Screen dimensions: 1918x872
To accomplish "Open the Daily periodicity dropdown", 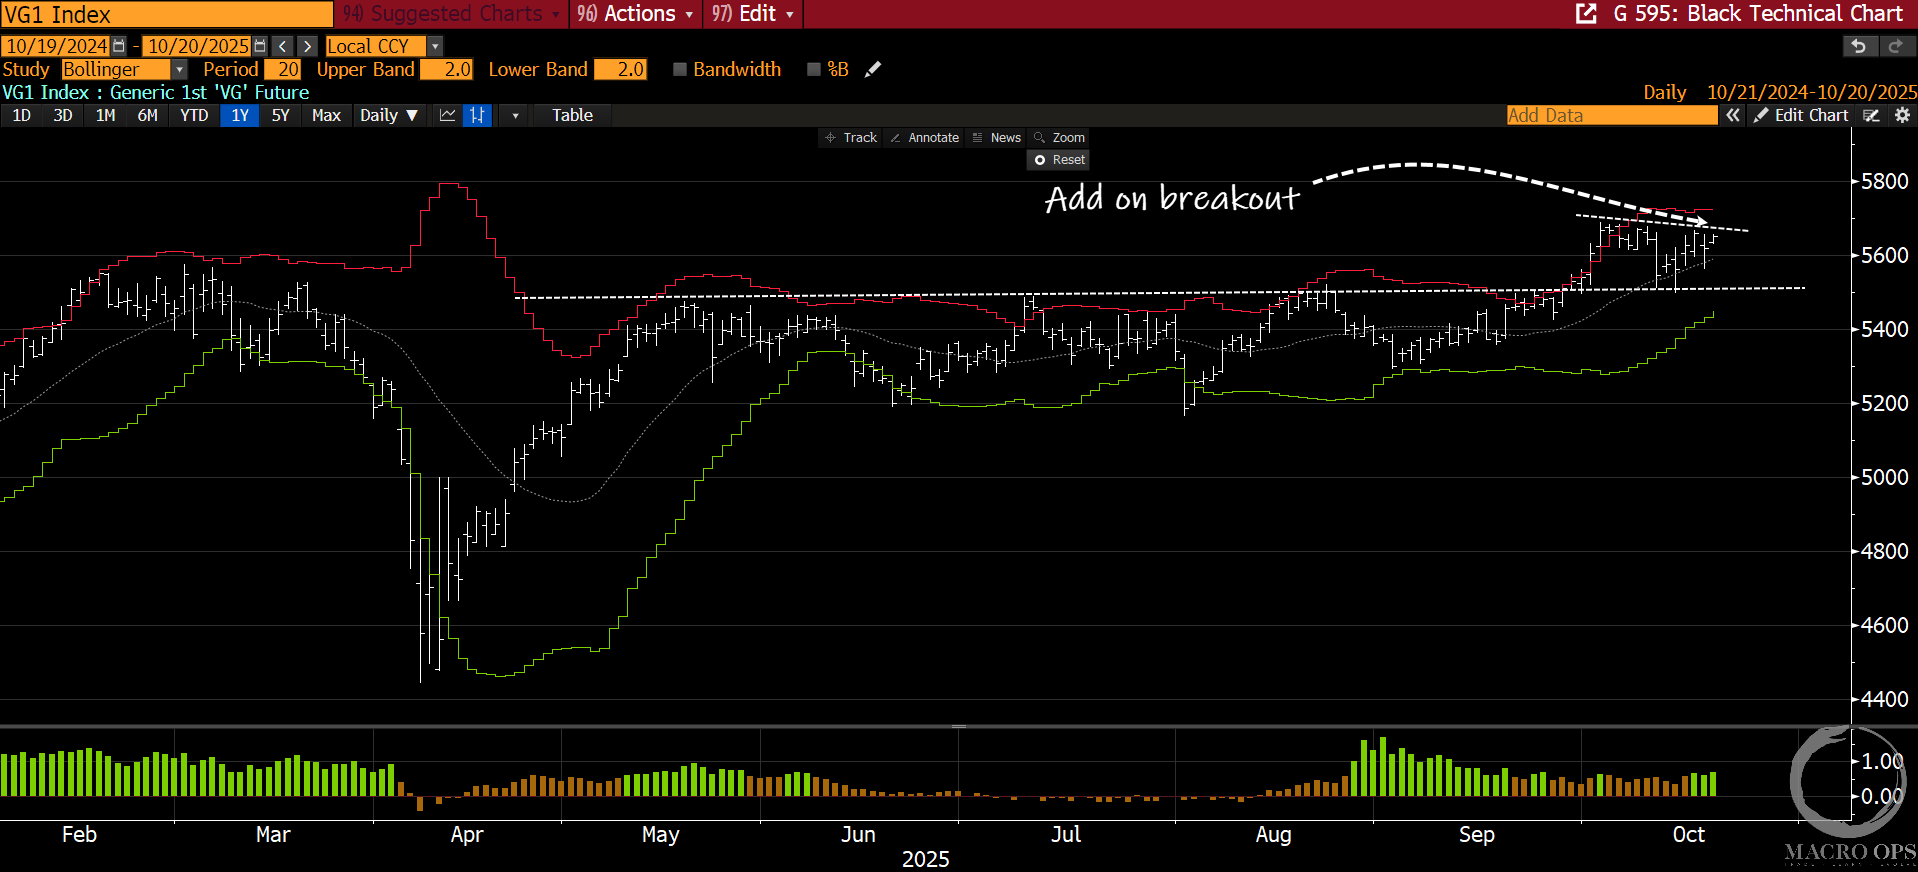I will (x=388, y=115).
